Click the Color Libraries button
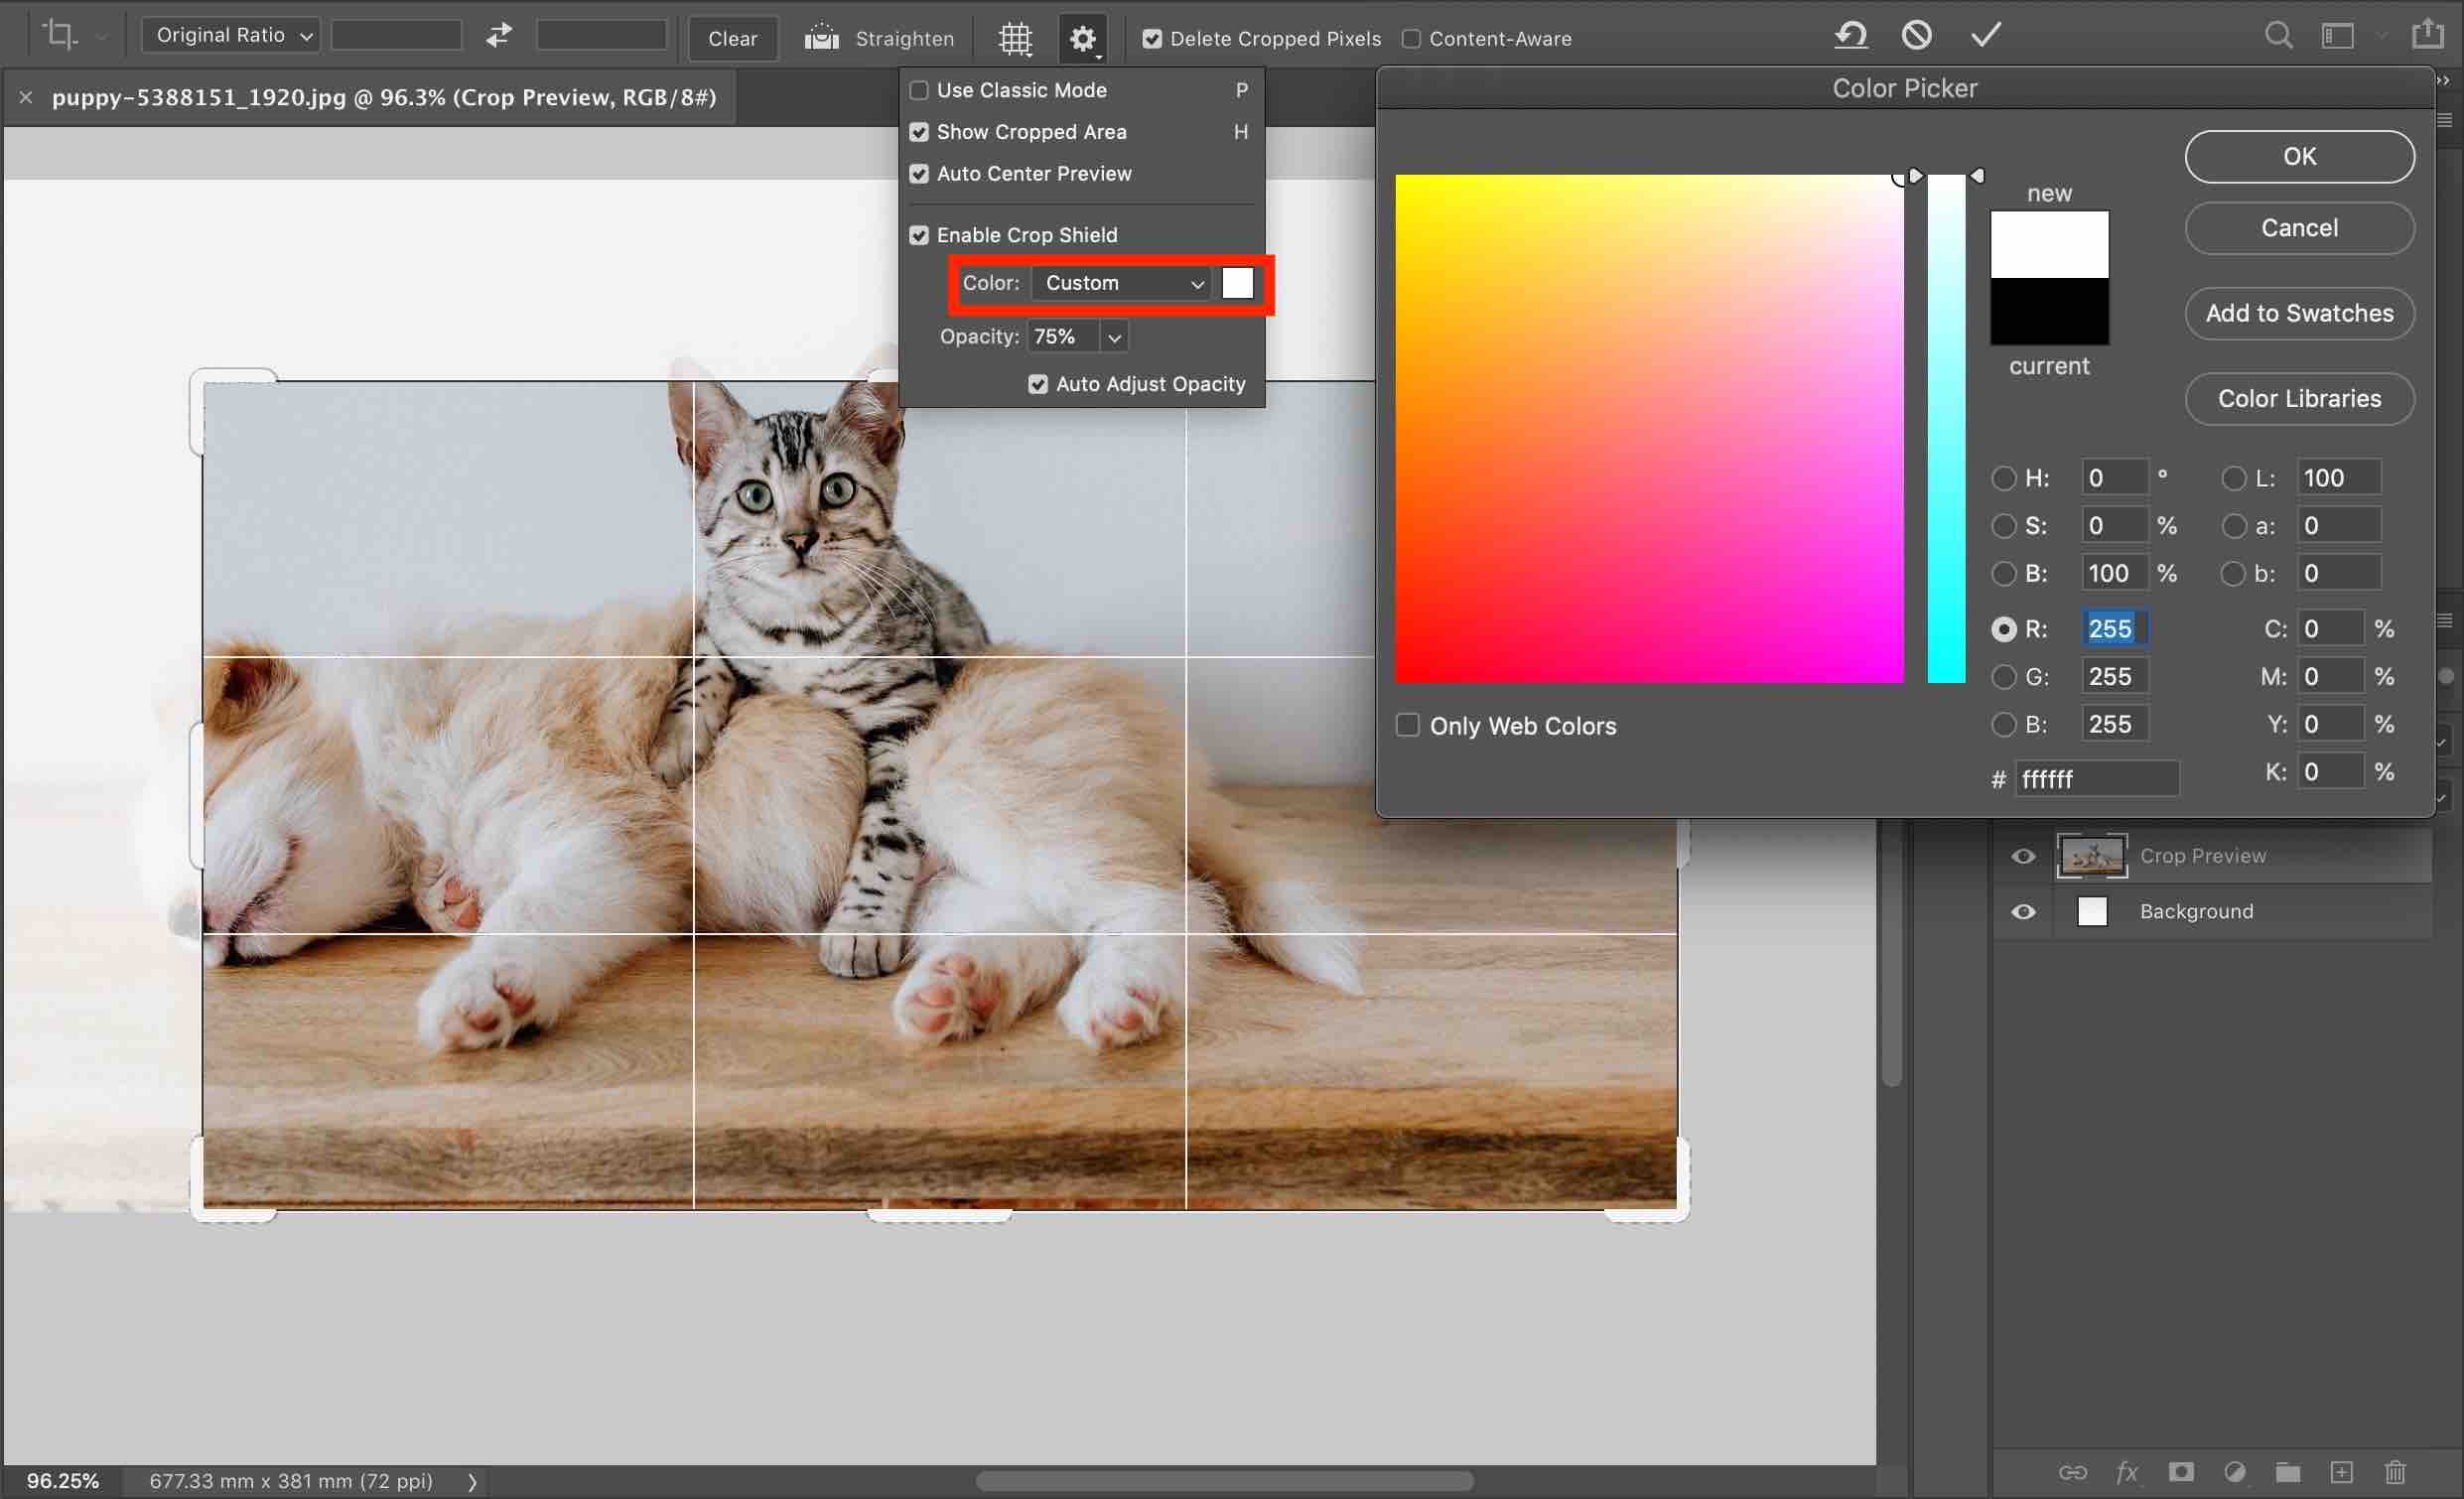Screen dimensions: 2464x1499 (2299, 399)
